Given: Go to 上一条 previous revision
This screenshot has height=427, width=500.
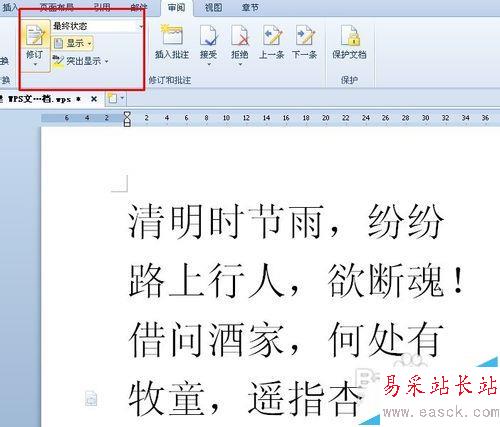Looking at the screenshot, I should [x=272, y=43].
